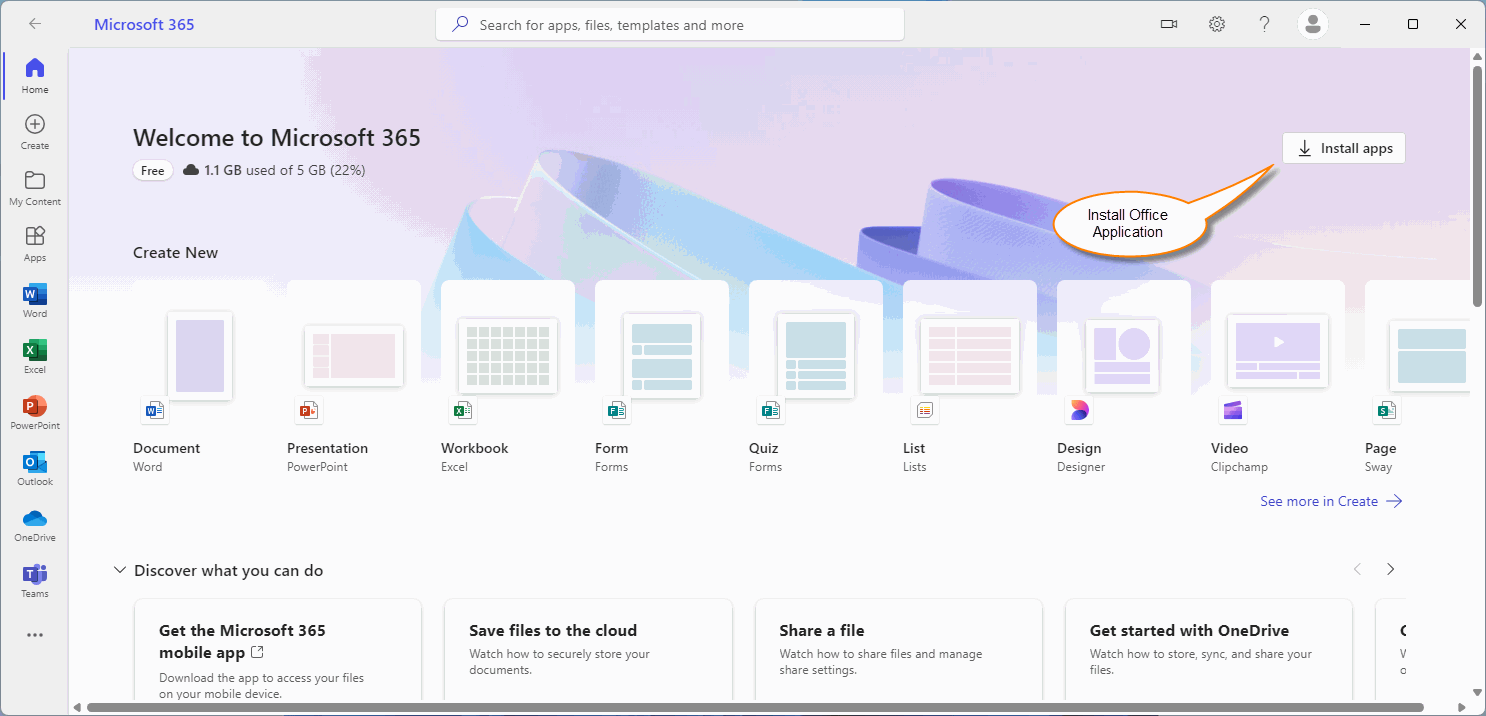The height and width of the screenshot is (716, 1486).
Task: Click the vertical scrollbar thumb
Action: coord(1477,186)
